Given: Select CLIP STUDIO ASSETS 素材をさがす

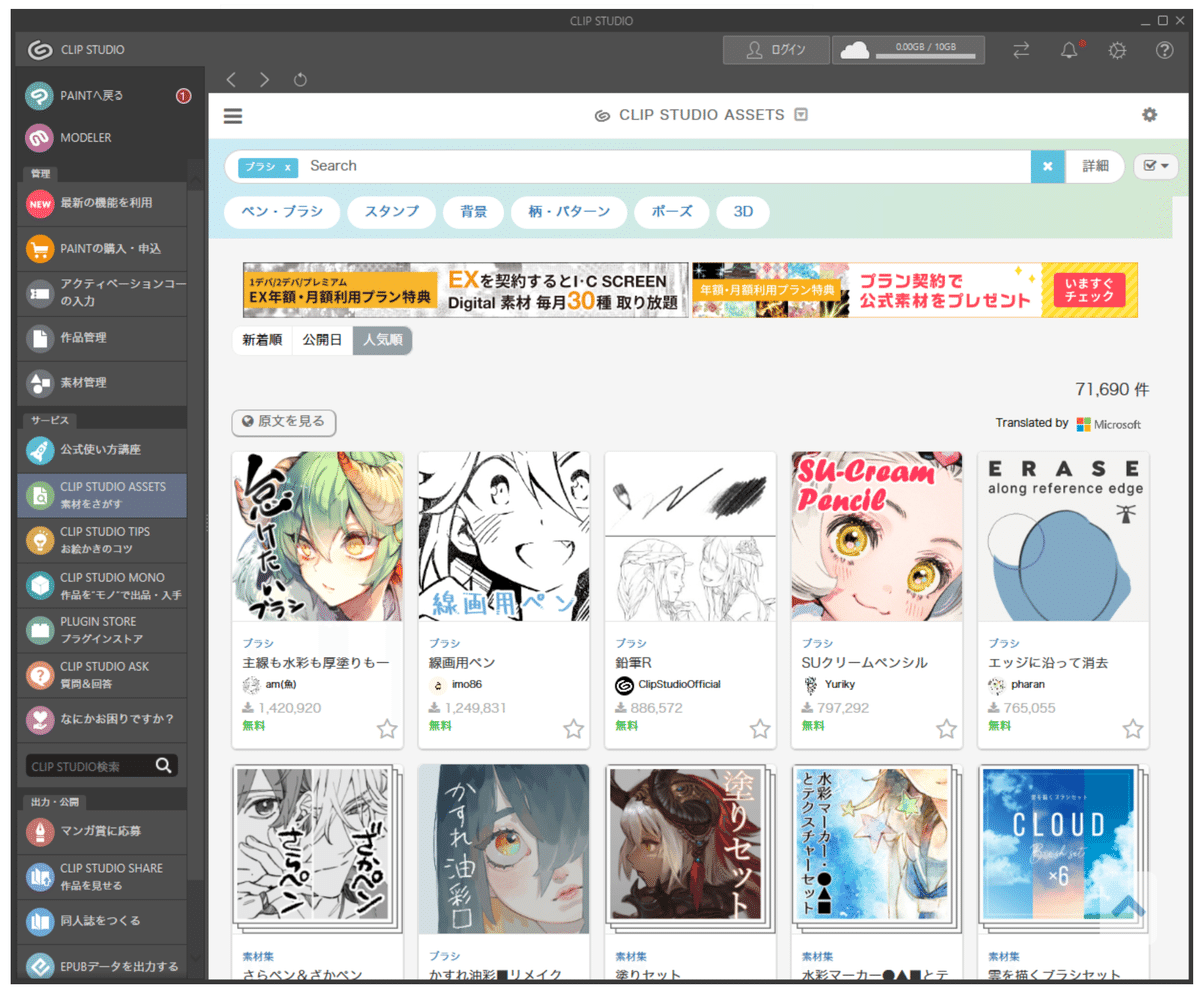Looking at the screenshot, I should pyautogui.click(x=103, y=495).
